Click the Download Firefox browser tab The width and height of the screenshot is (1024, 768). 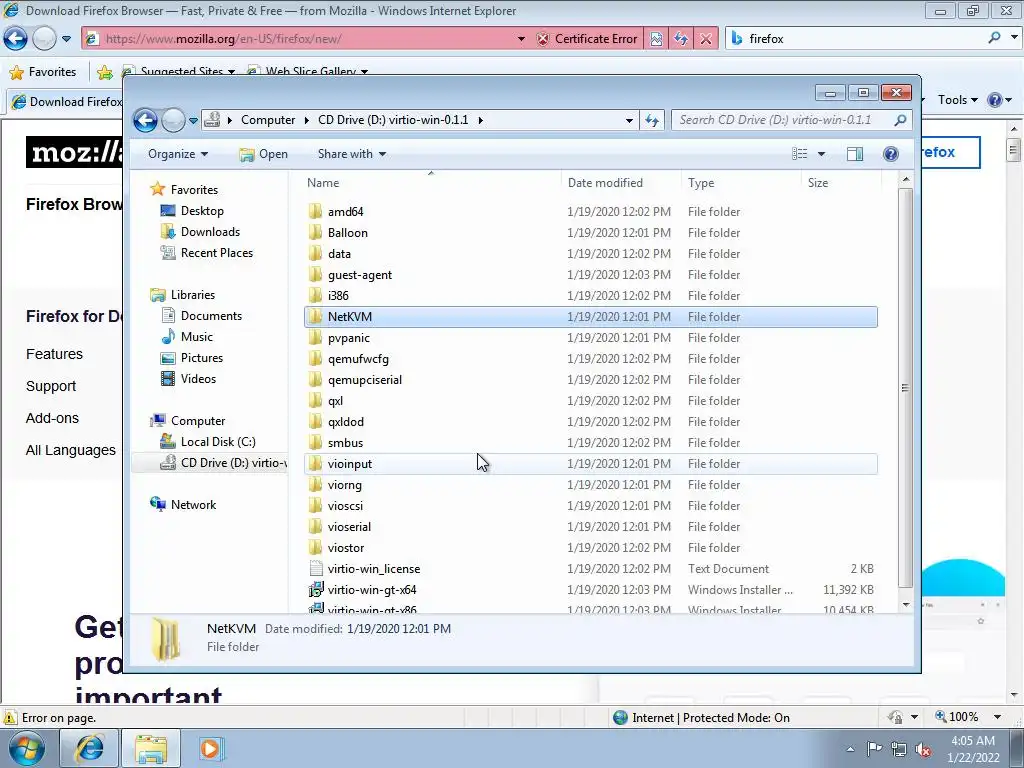click(65, 102)
